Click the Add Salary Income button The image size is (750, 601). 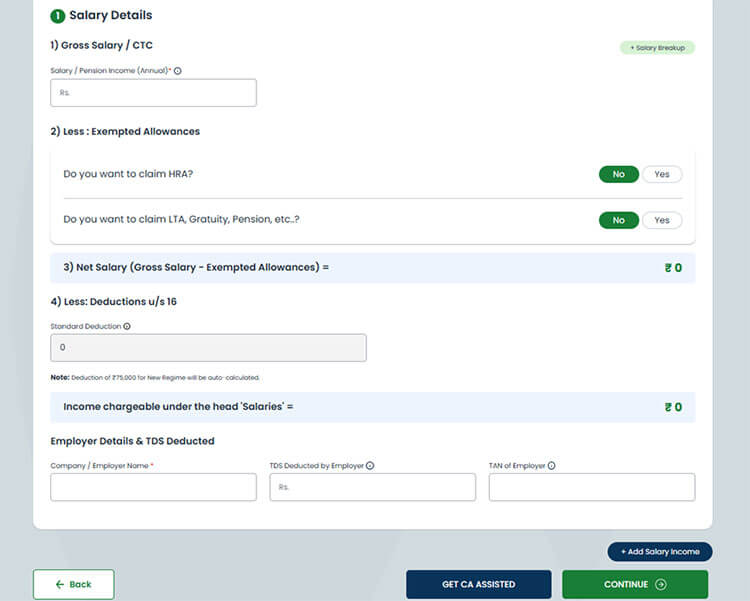tap(660, 552)
